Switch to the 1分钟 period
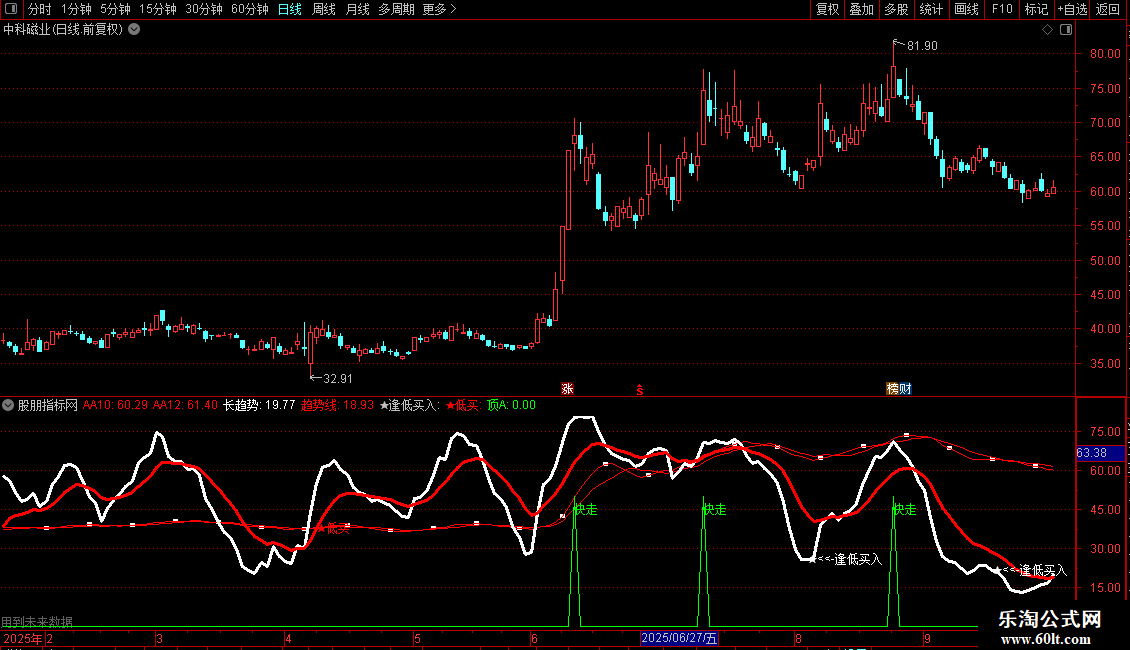Image resolution: width=1130 pixels, height=650 pixels. coord(76,9)
